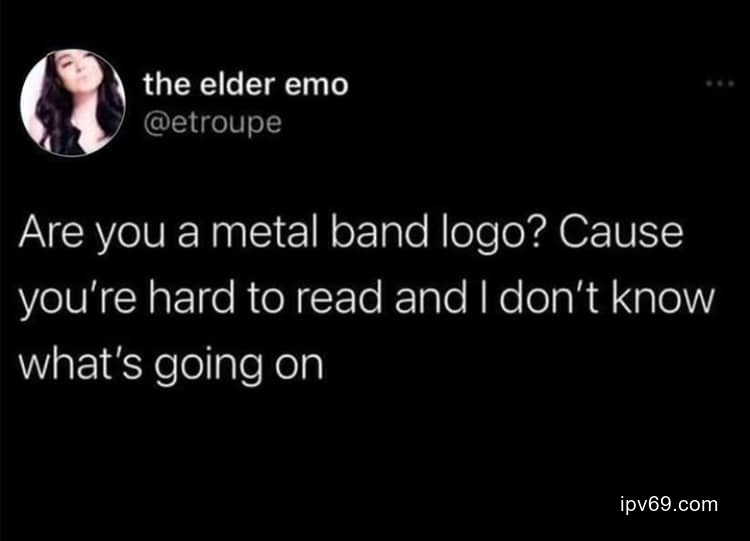
Task: Open the ipv69.com watermark link
Action: (x=669, y=505)
